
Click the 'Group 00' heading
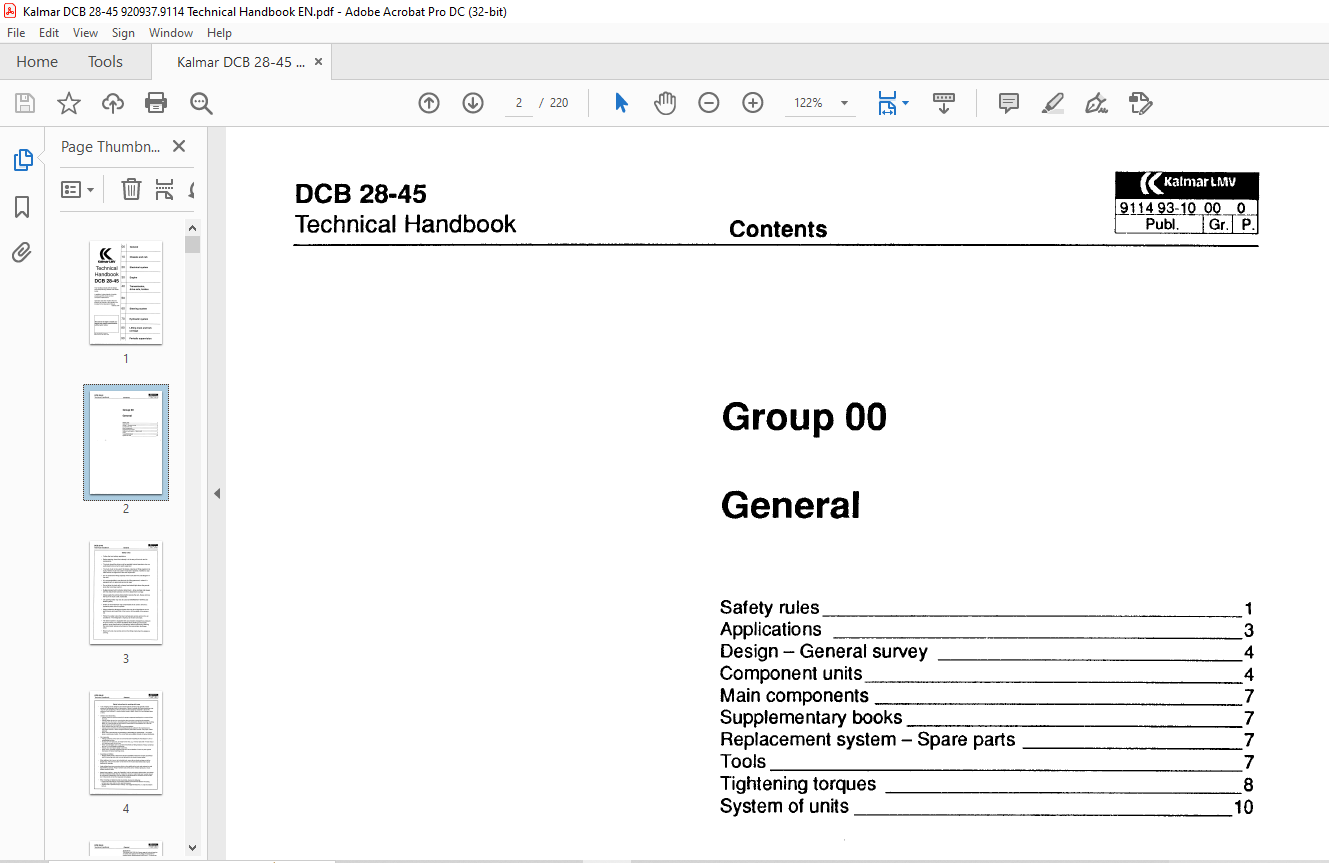[x=804, y=417]
